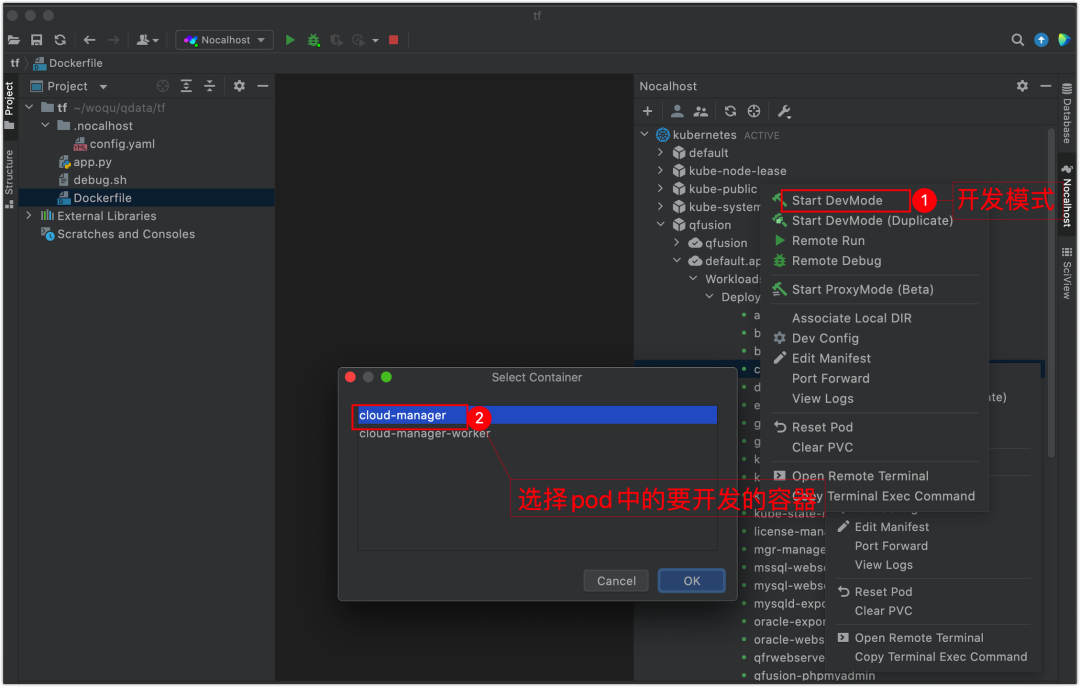
Task: Click Cancel in the Select Container dialog
Action: [x=616, y=581]
